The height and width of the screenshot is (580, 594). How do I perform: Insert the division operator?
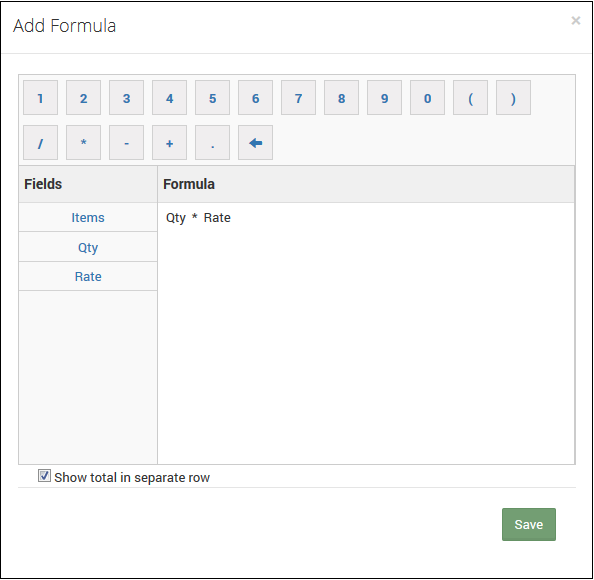pyautogui.click(x=41, y=142)
